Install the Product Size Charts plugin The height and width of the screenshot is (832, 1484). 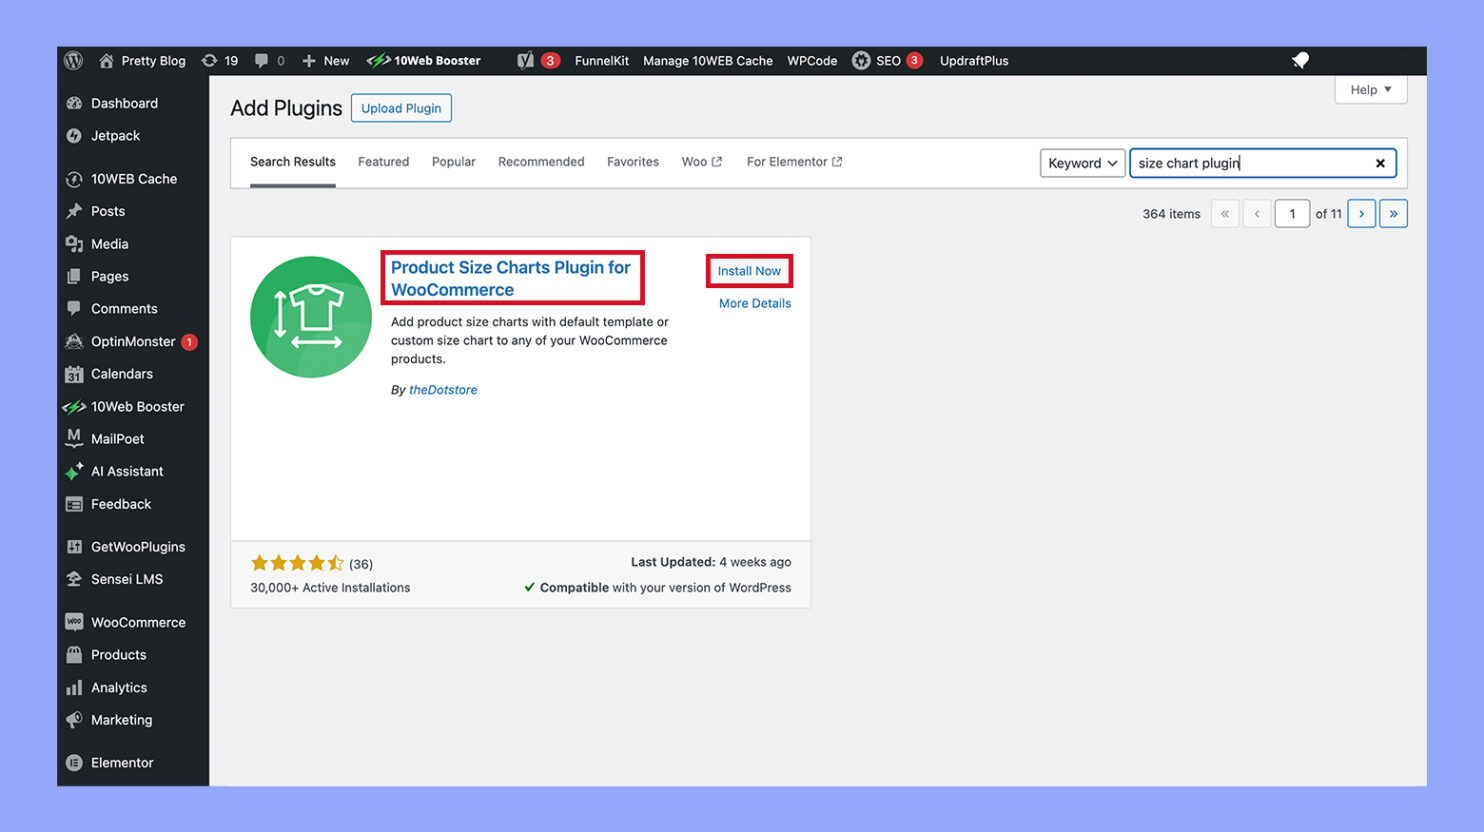point(748,270)
